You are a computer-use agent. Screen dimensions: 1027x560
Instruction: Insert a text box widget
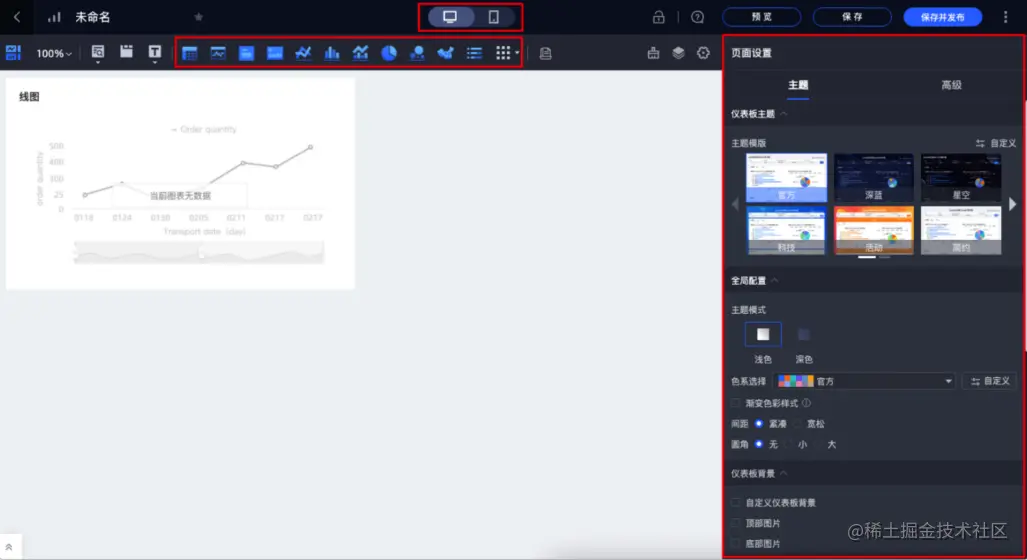click(x=155, y=53)
